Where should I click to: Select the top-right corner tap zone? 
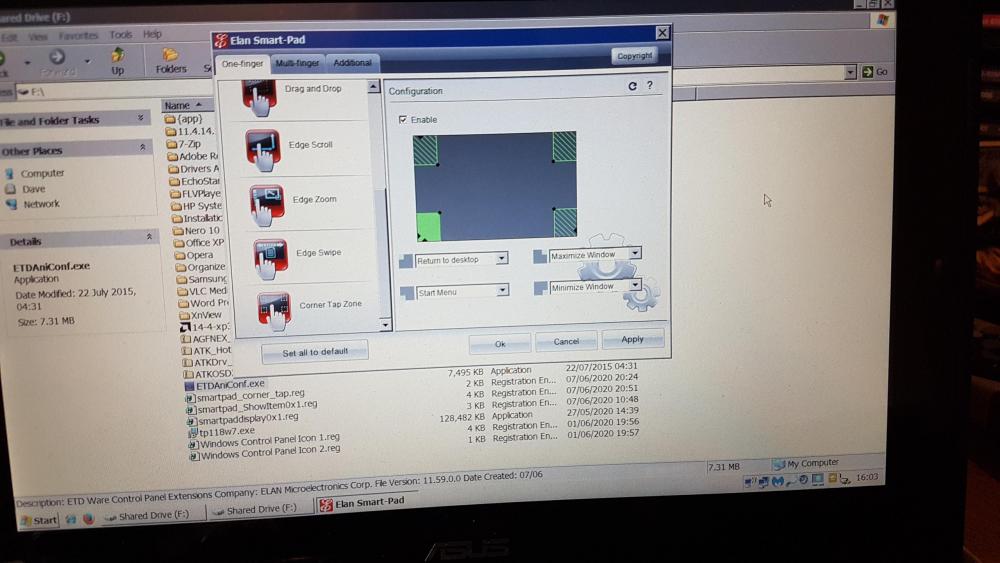(564, 147)
